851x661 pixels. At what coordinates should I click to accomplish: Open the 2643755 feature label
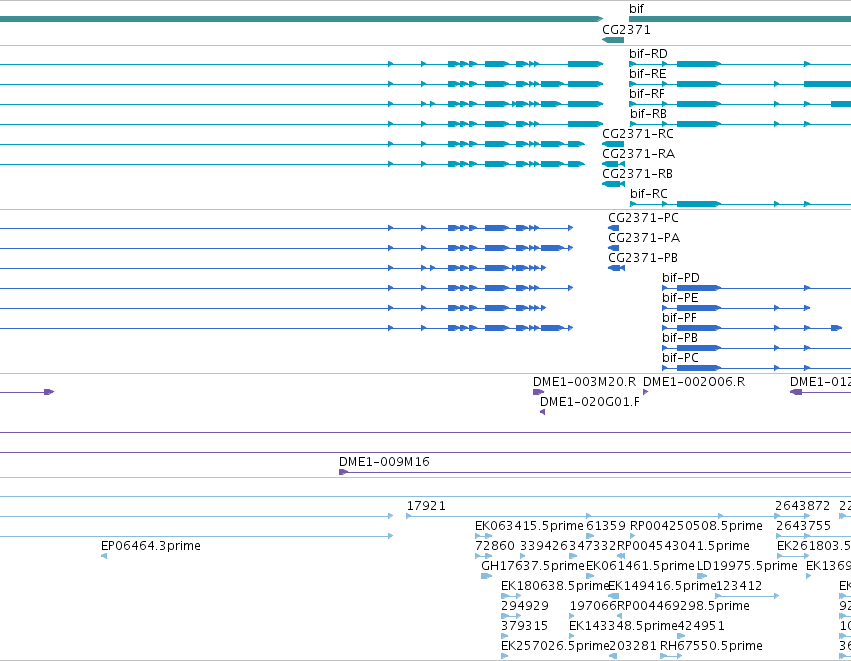(x=803, y=526)
